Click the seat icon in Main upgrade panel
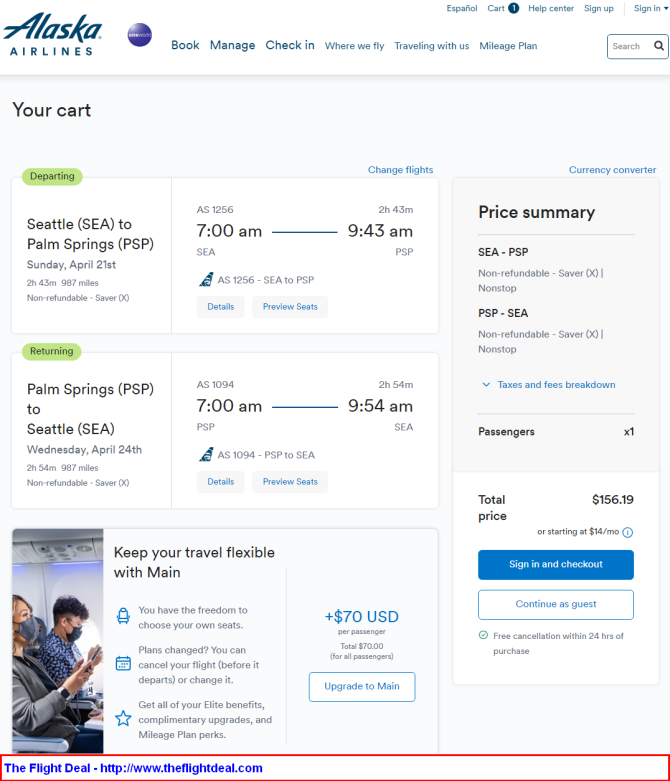Viewport: 670px width, 781px height. pyautogui.click(x=123, y=616)
